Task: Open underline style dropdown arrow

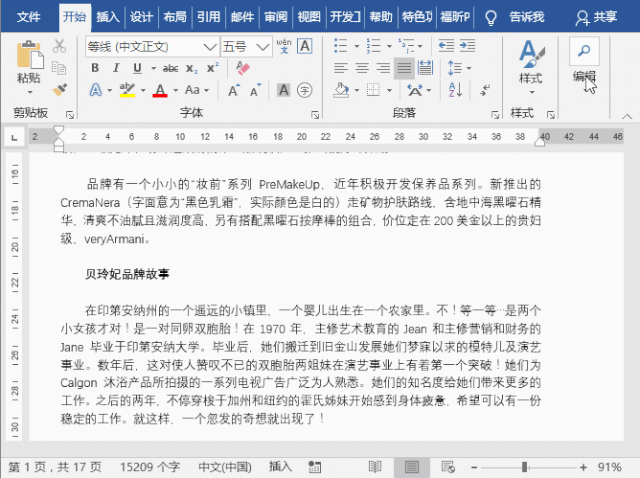Action: [x=153, y=68]
